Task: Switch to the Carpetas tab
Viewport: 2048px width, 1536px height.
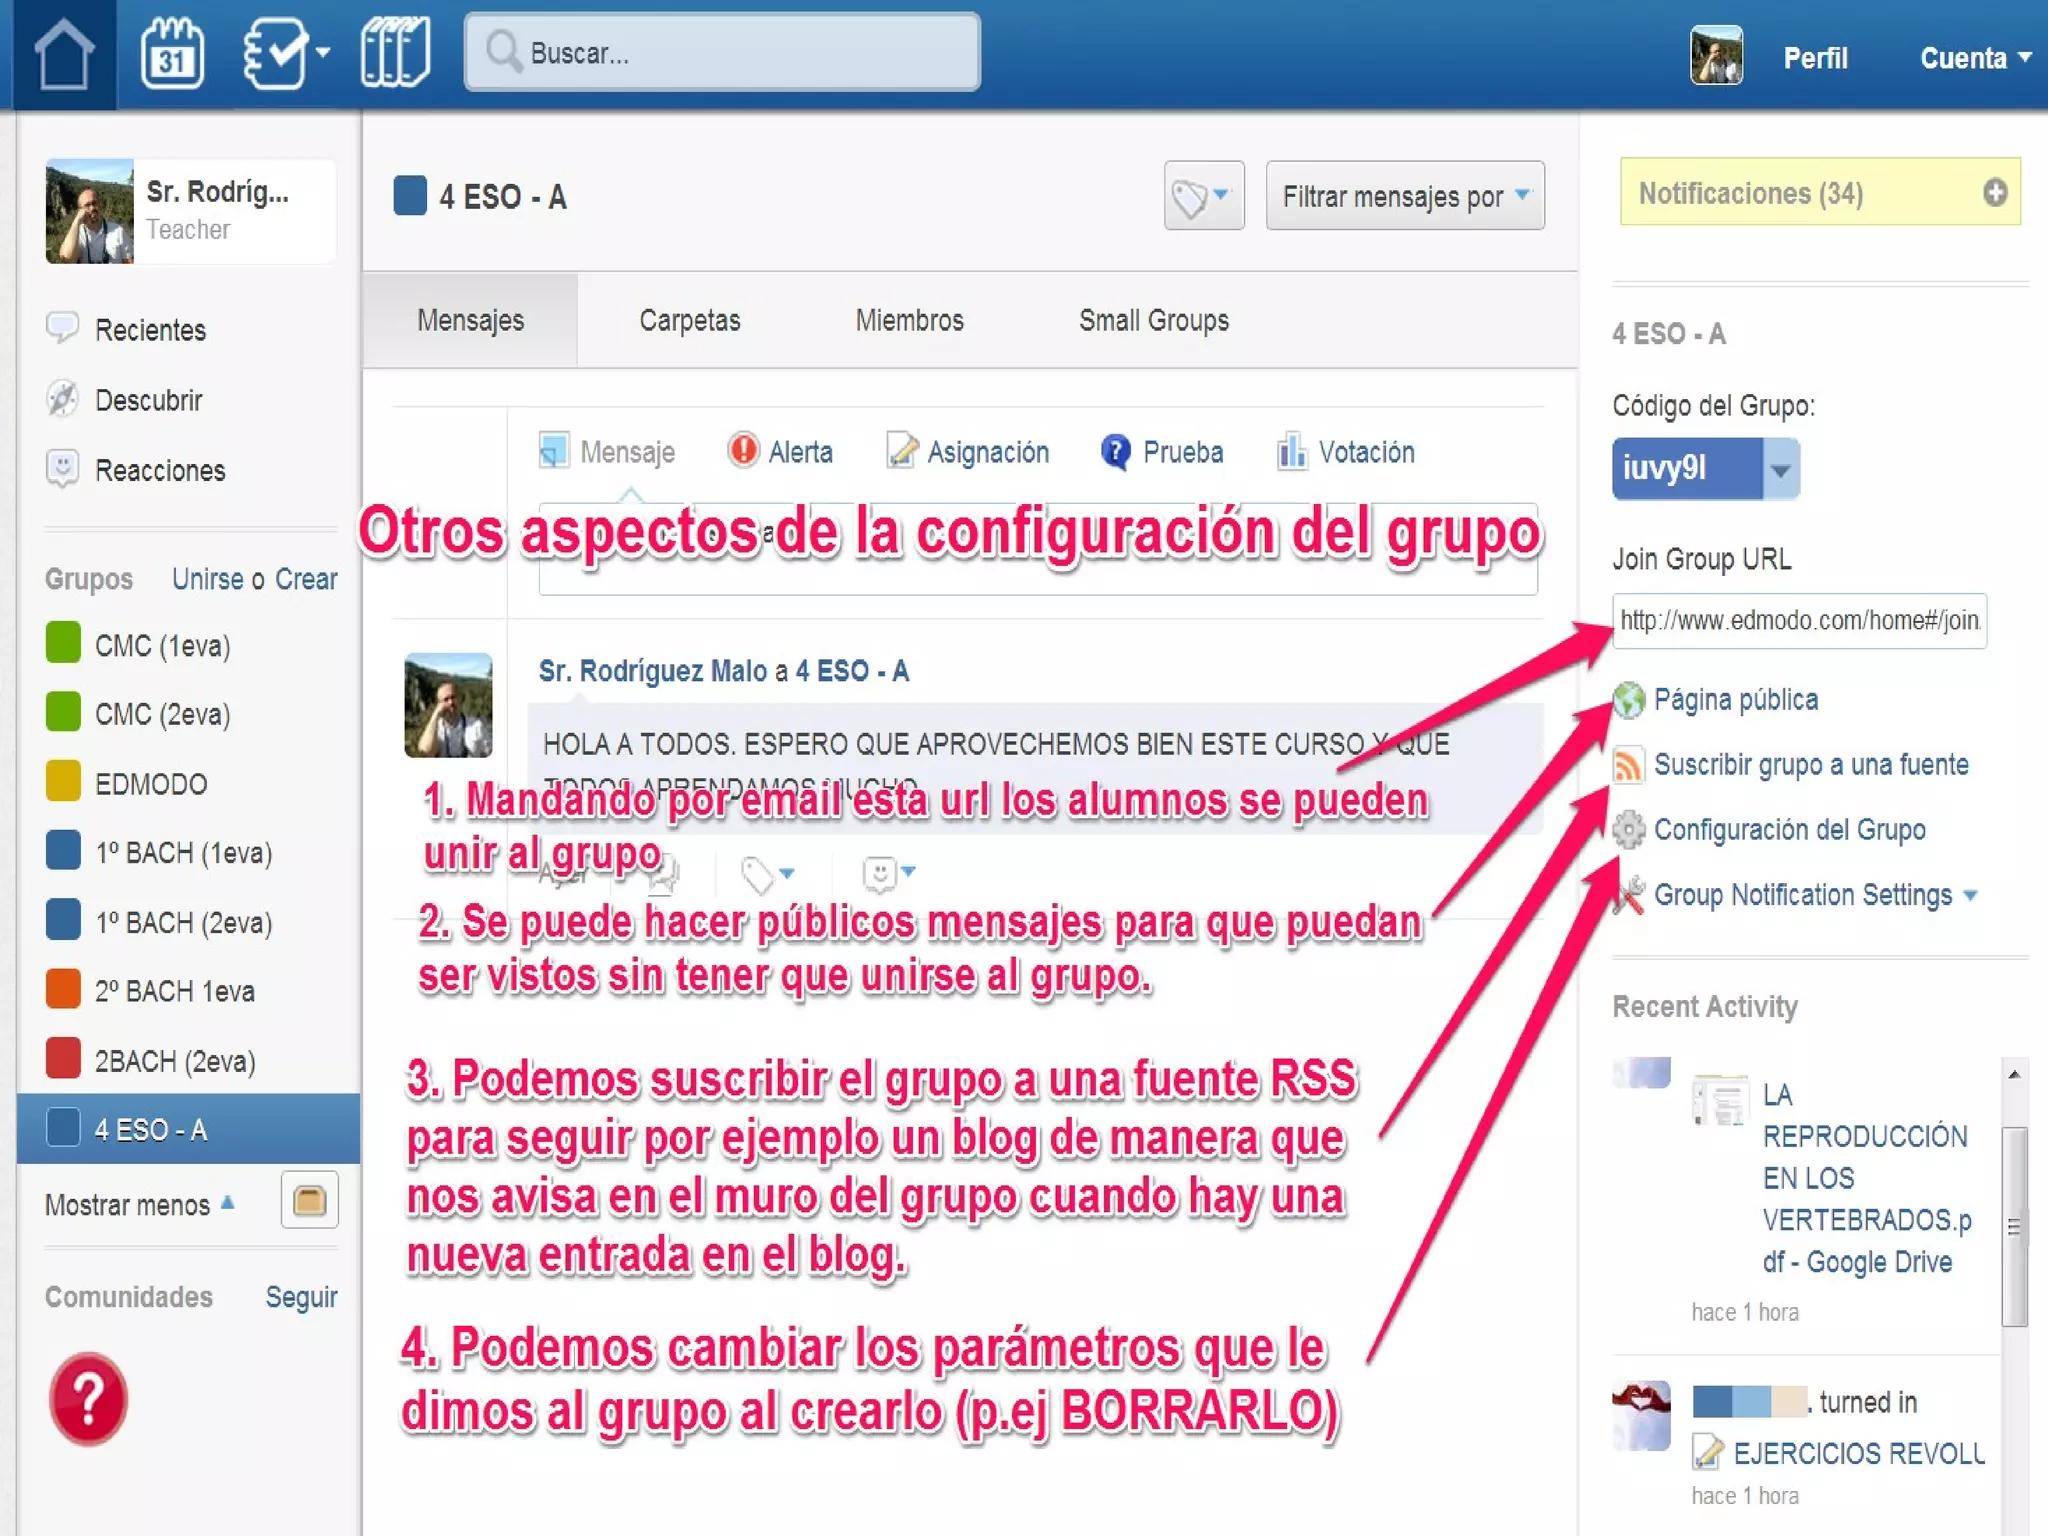Action: click(689, 320)
